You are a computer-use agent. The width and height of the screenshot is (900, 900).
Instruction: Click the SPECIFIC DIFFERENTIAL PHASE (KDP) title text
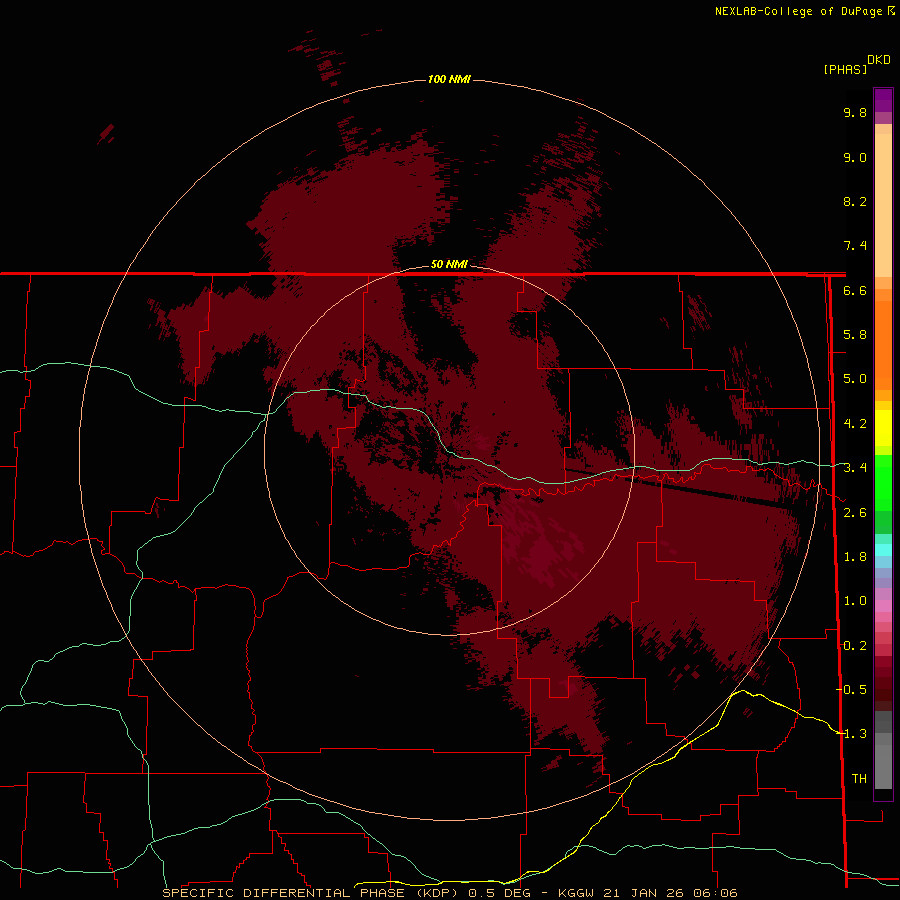coord(310,893)
